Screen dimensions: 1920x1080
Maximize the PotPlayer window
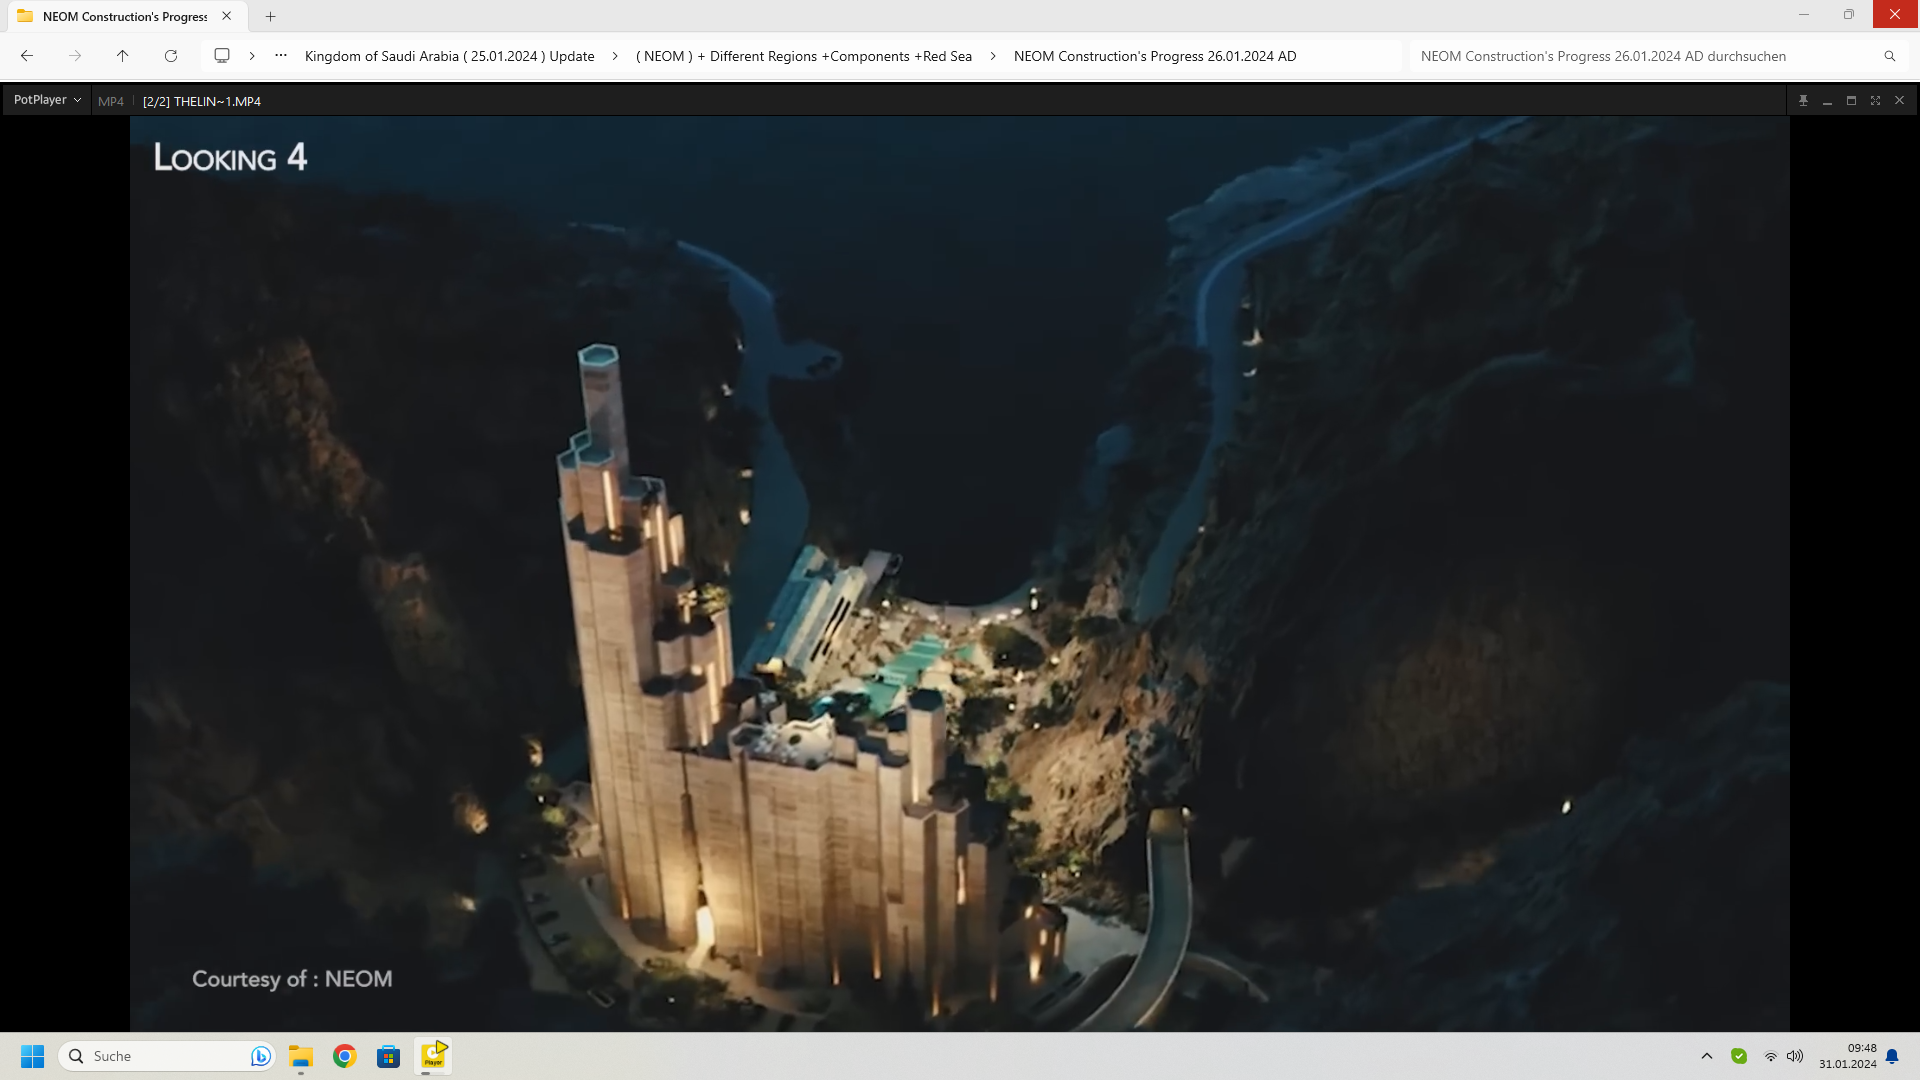pos(1851,101)
